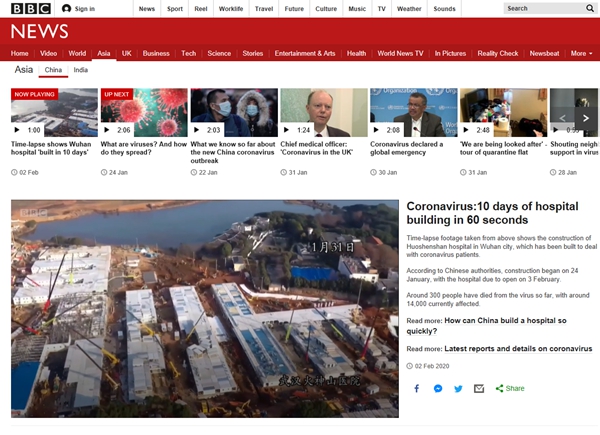Share via Facebook Messenger icon
The width and height of the screenshot is (600, 435).
pos(438,388)
